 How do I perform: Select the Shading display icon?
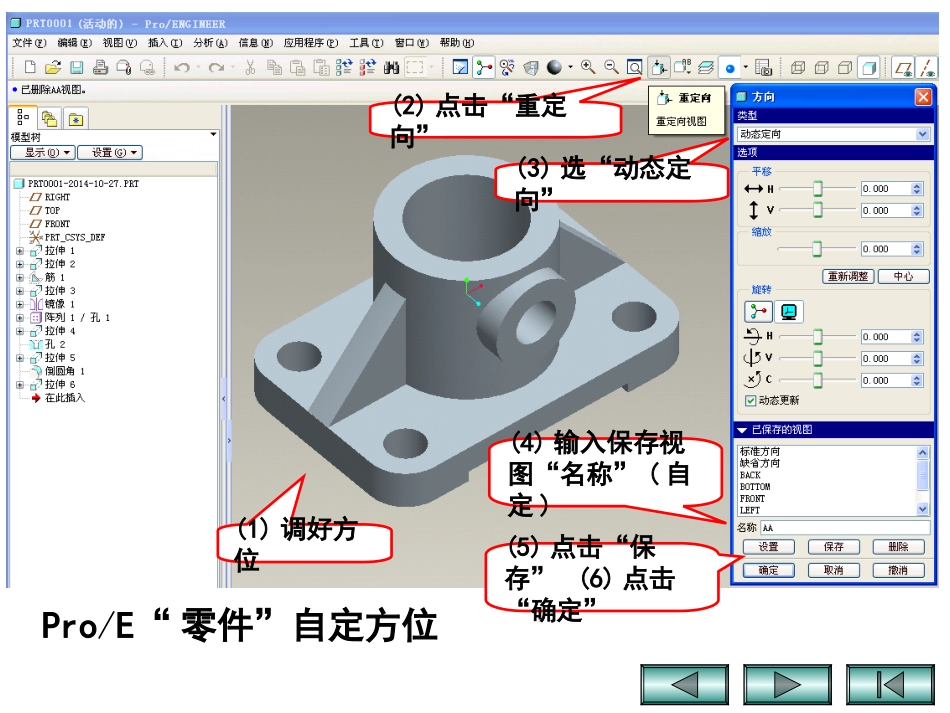tap(869, 67)
